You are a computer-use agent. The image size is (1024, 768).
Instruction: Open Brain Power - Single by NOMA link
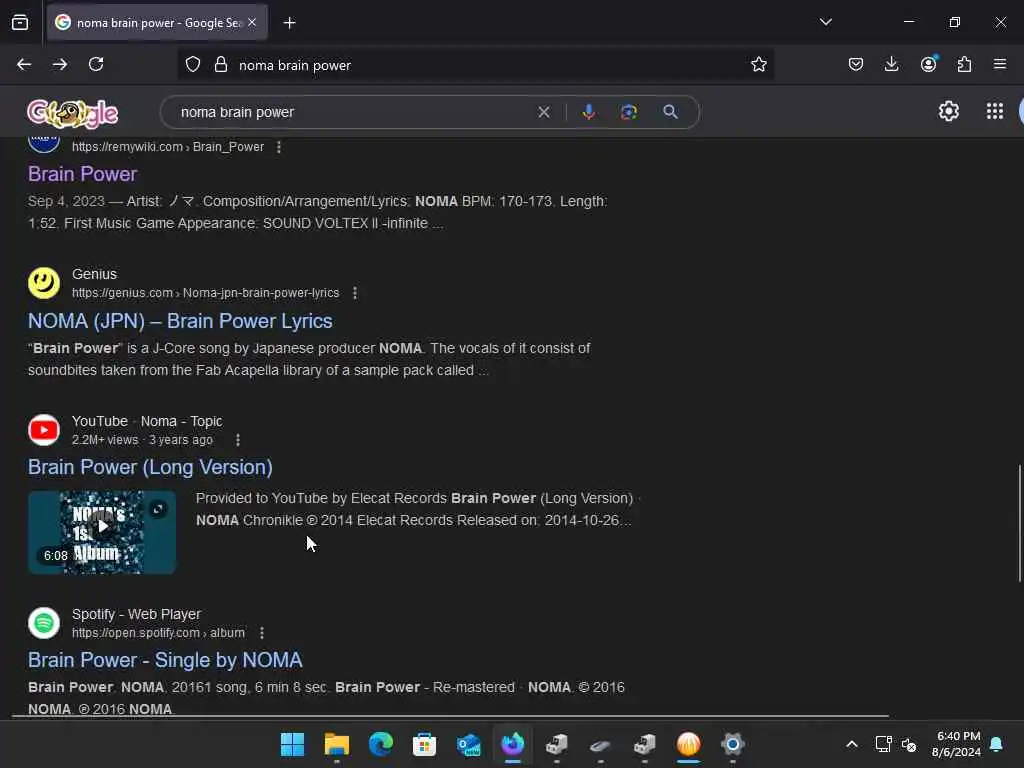[165, 660]
